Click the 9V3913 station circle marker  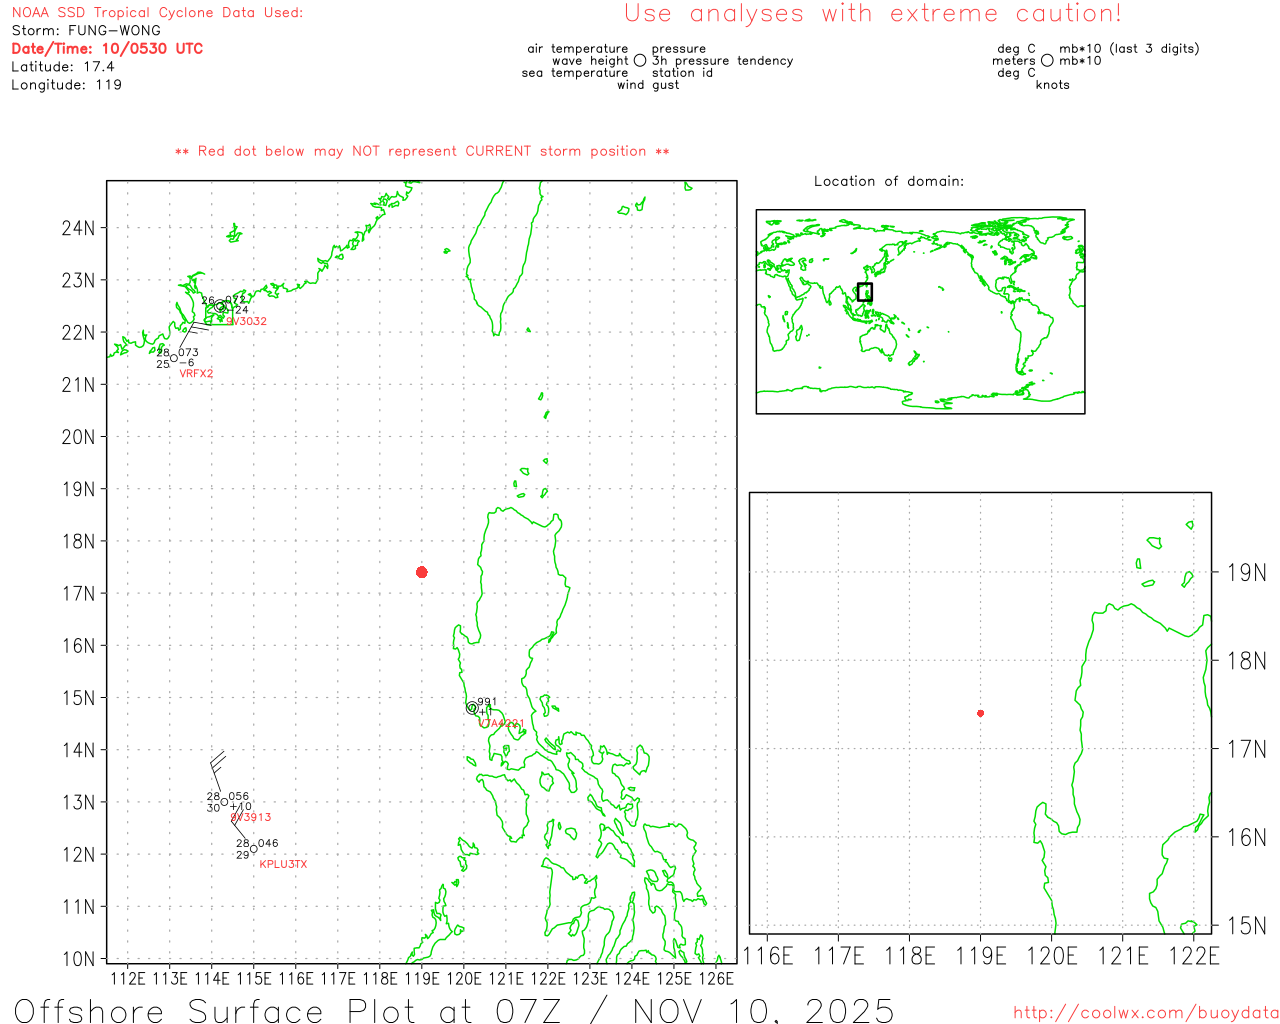224,802
